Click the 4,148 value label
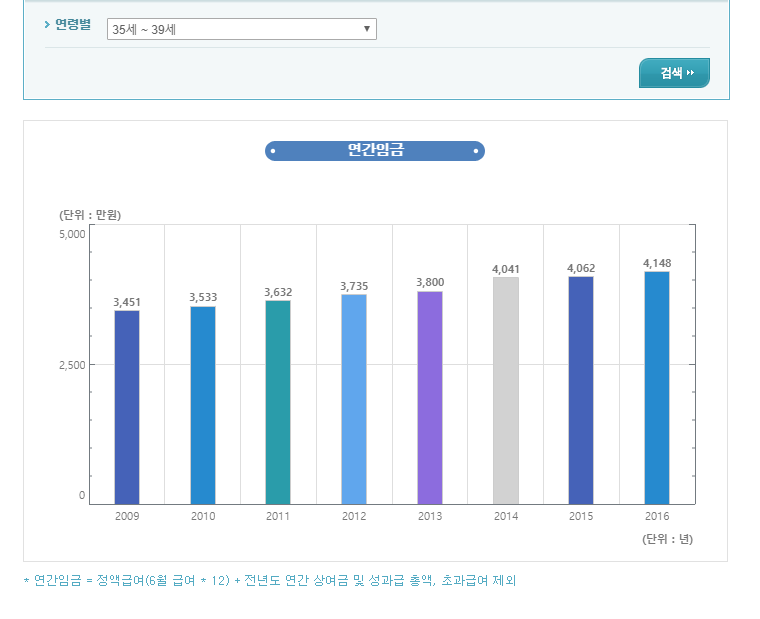This screenshot has height=619, width=760. coord(657,263)
